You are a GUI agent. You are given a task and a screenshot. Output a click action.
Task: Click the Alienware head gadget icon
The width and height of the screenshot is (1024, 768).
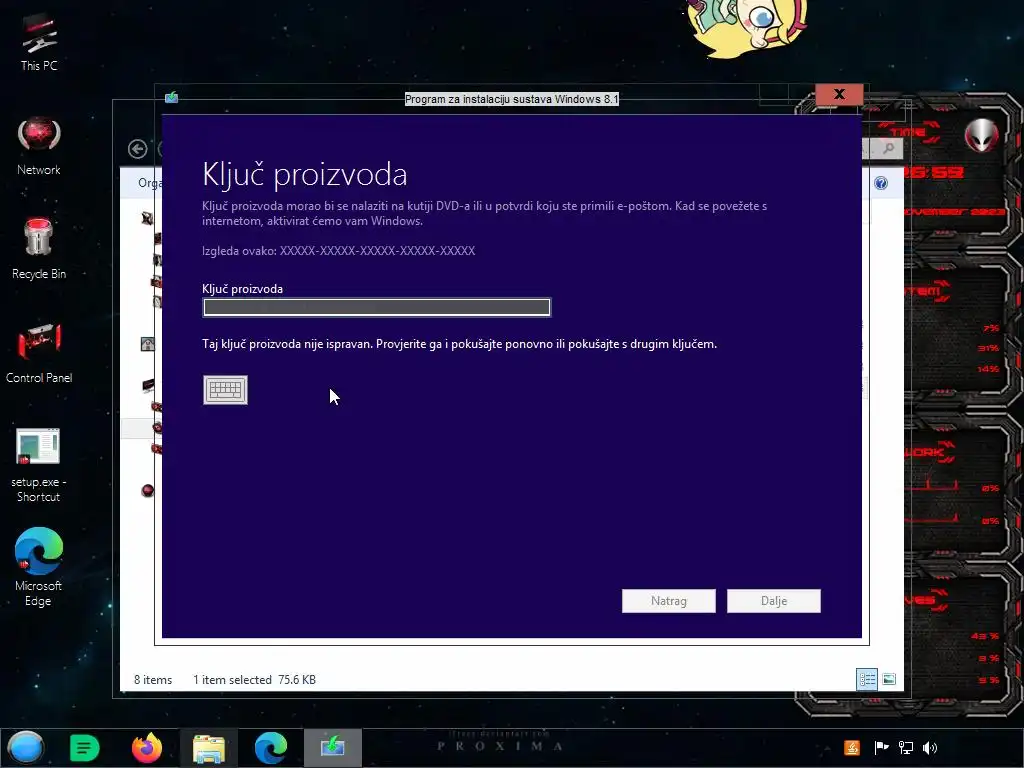pos(982,135)
